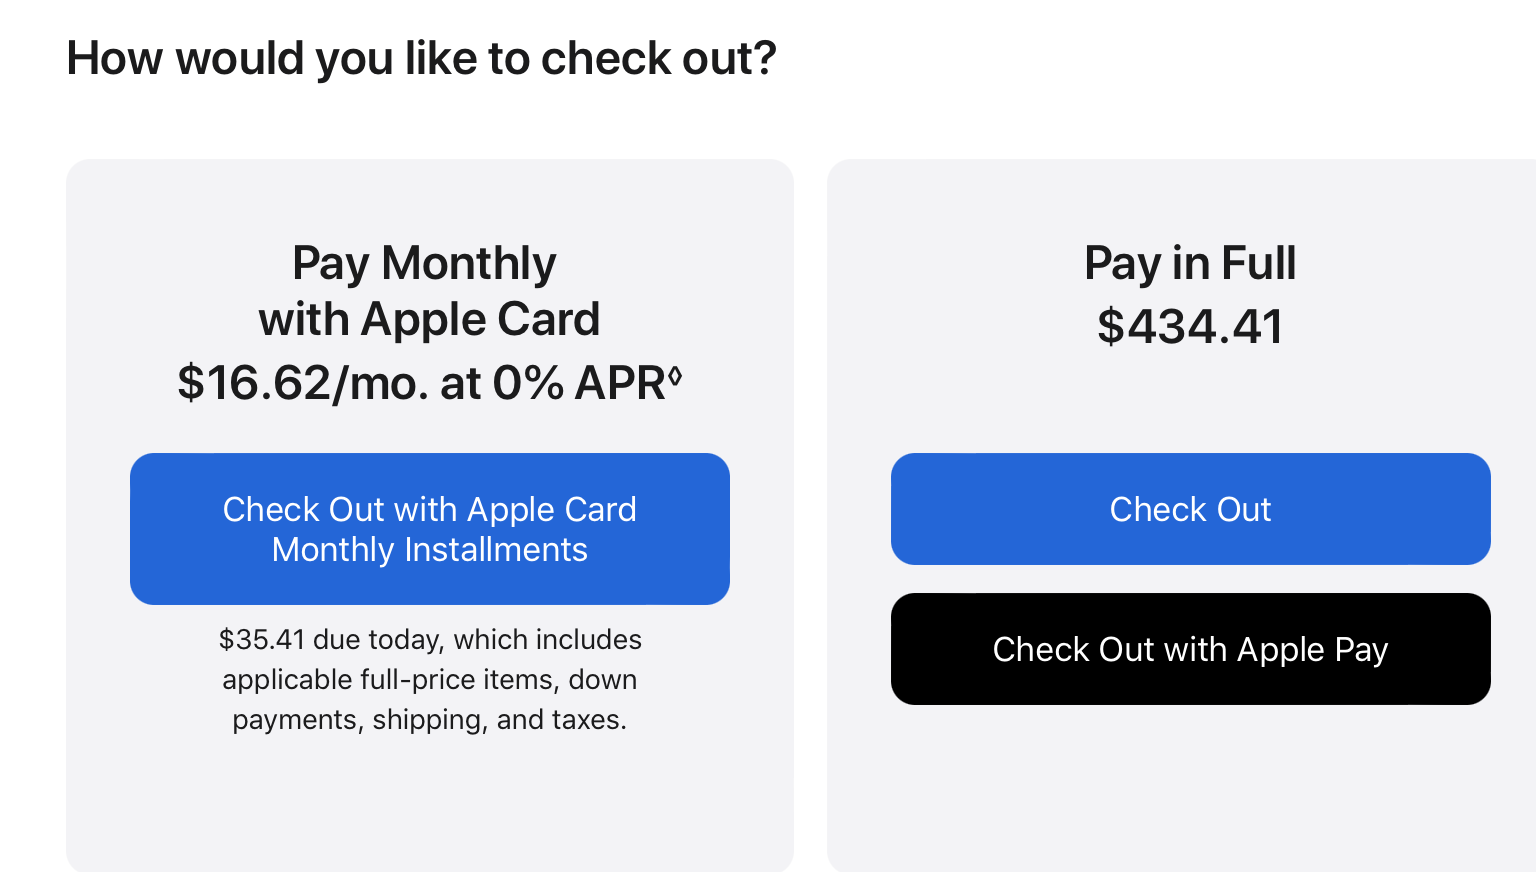Select the 'Pay Monthly' title line

tap(424, 264)
